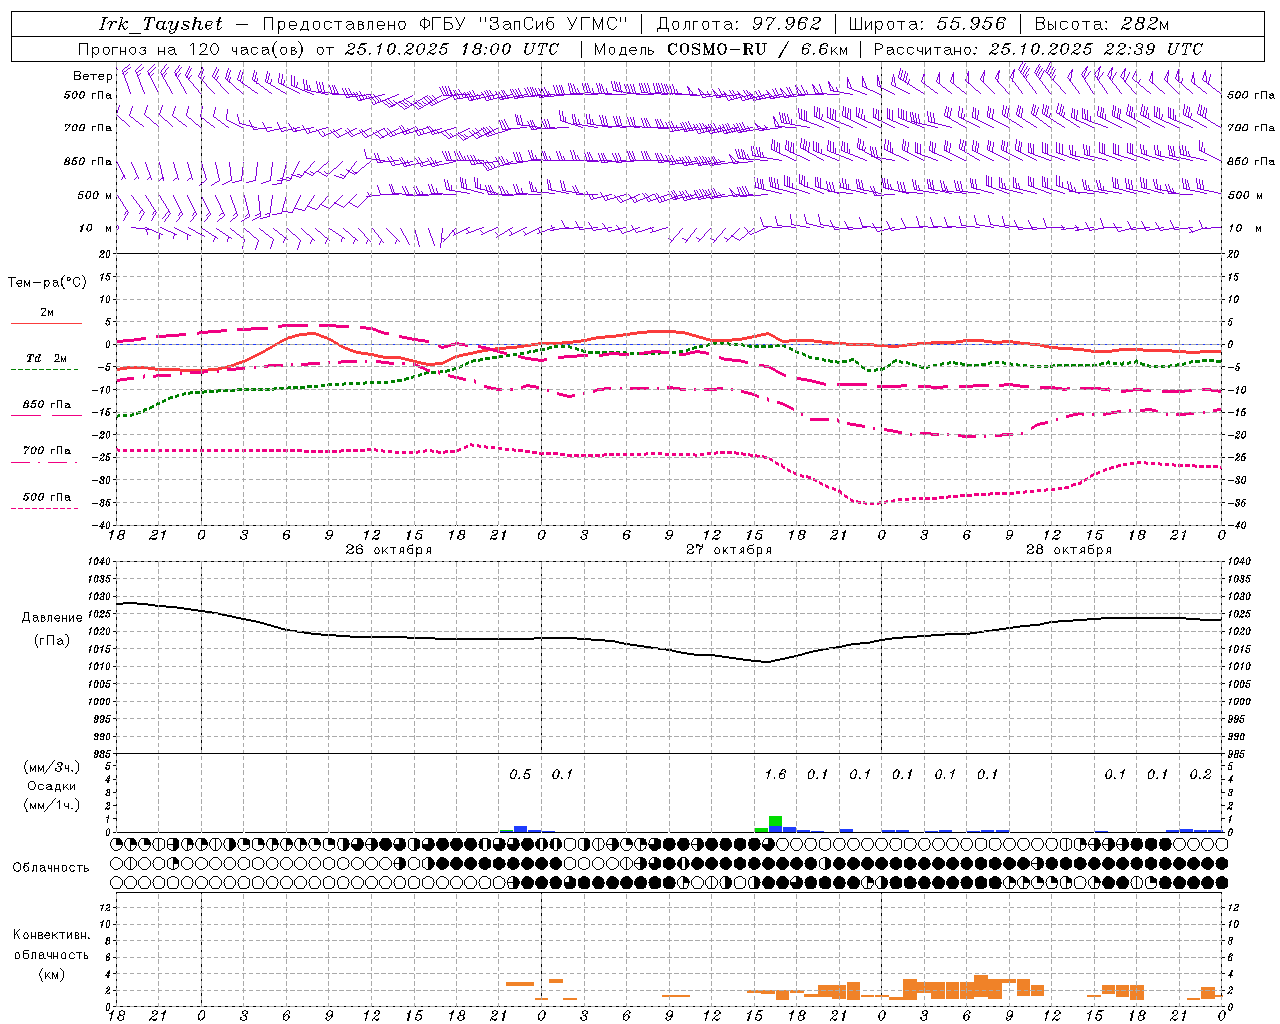
Task: Select the Модель COSMO-RU / 6.6км text
Action: pos(721,49)
